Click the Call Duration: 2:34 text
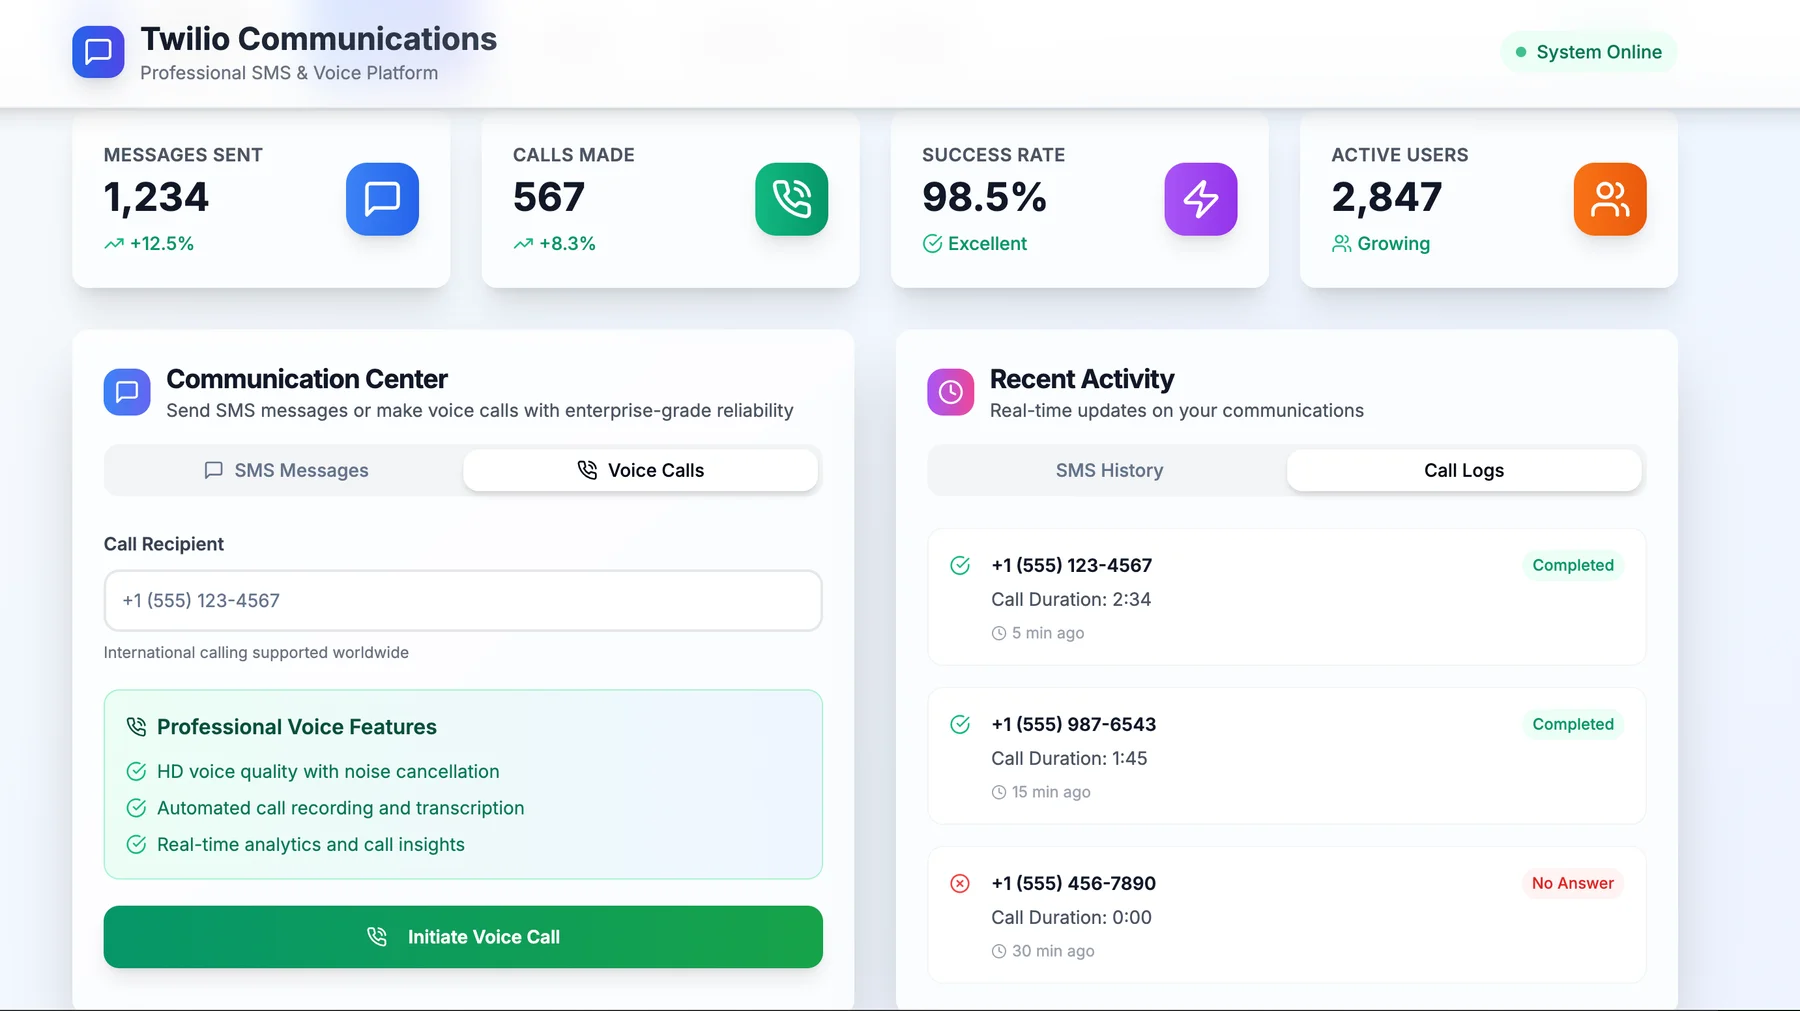Screen dimensions: 1800x1011 [x=1071, y=600]
